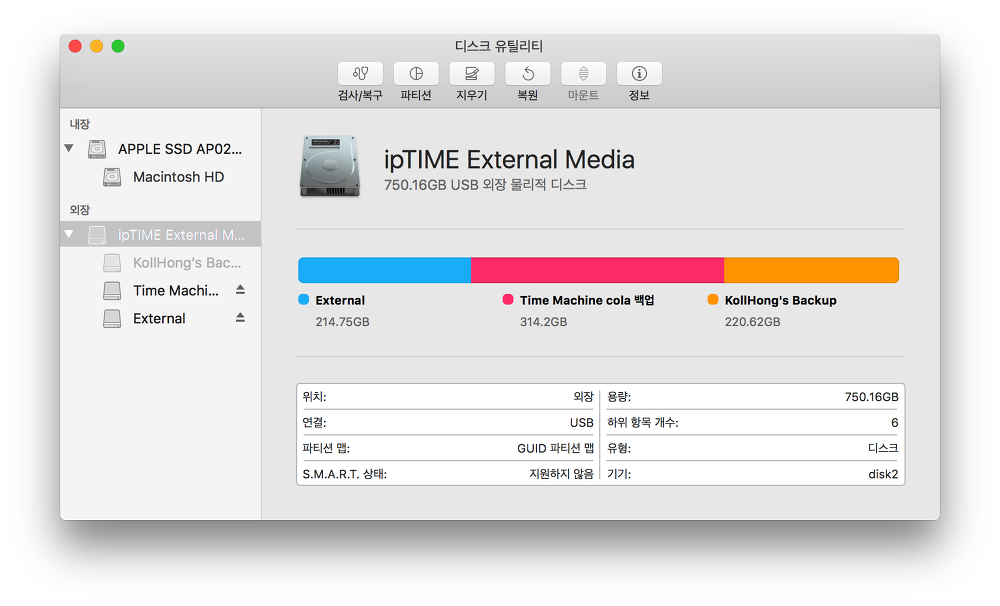The height and width of the screenshot is (606, 1000).
Task: Click the blue External partition bar segment
Action: coord(384,270)
